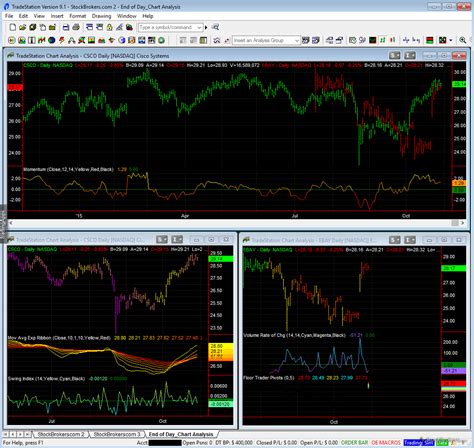Click the first workspace tab scroll arrow
Viewport: 474px width, 448px height.
coord(6,434)
